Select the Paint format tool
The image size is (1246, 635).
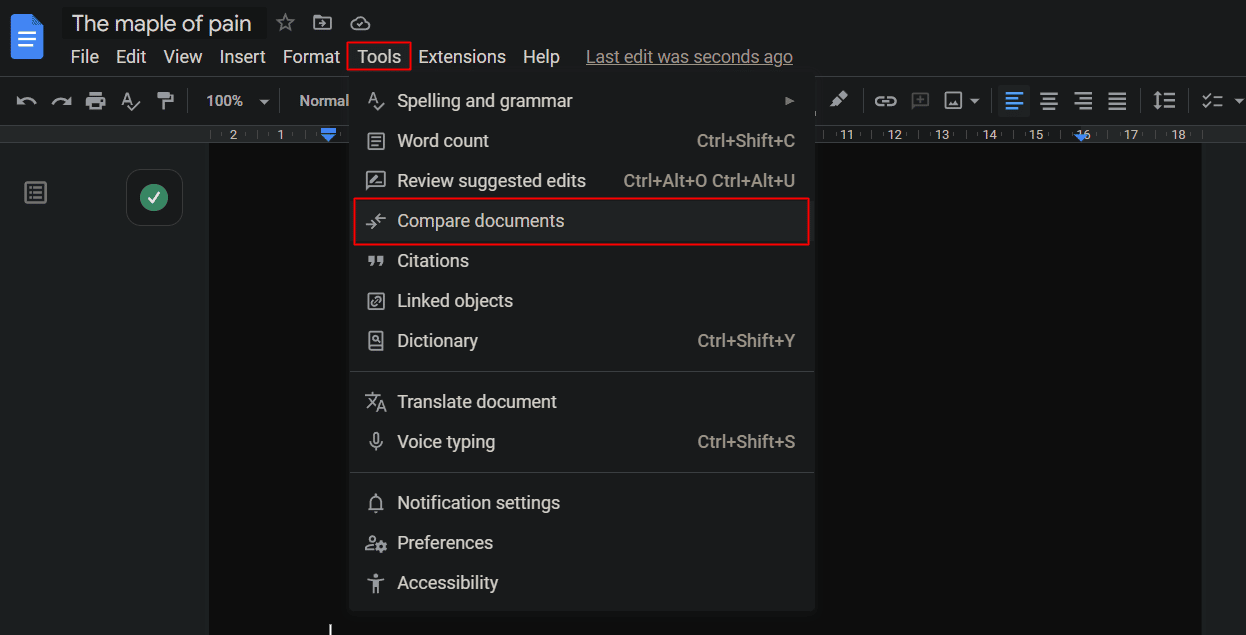point(165,101)
